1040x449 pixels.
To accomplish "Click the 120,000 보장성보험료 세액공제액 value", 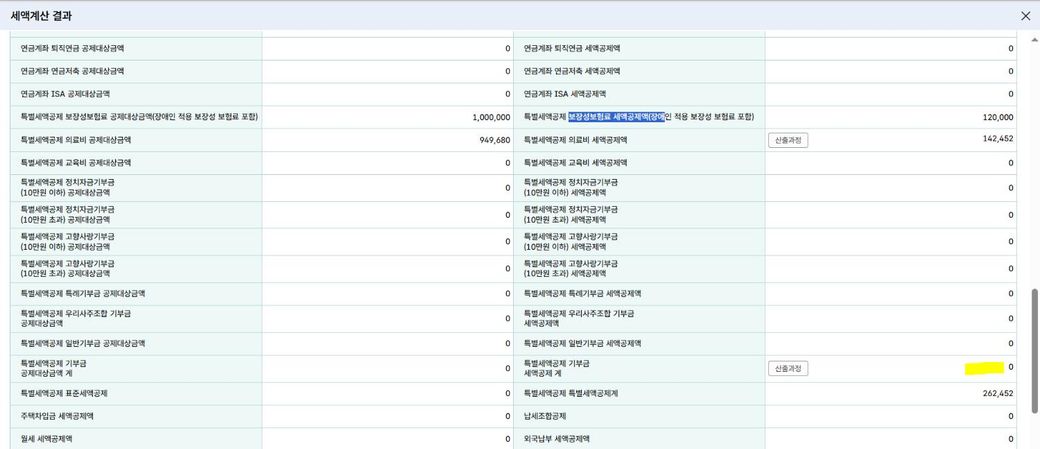I will pyautogui.click(x=997, y=118).
